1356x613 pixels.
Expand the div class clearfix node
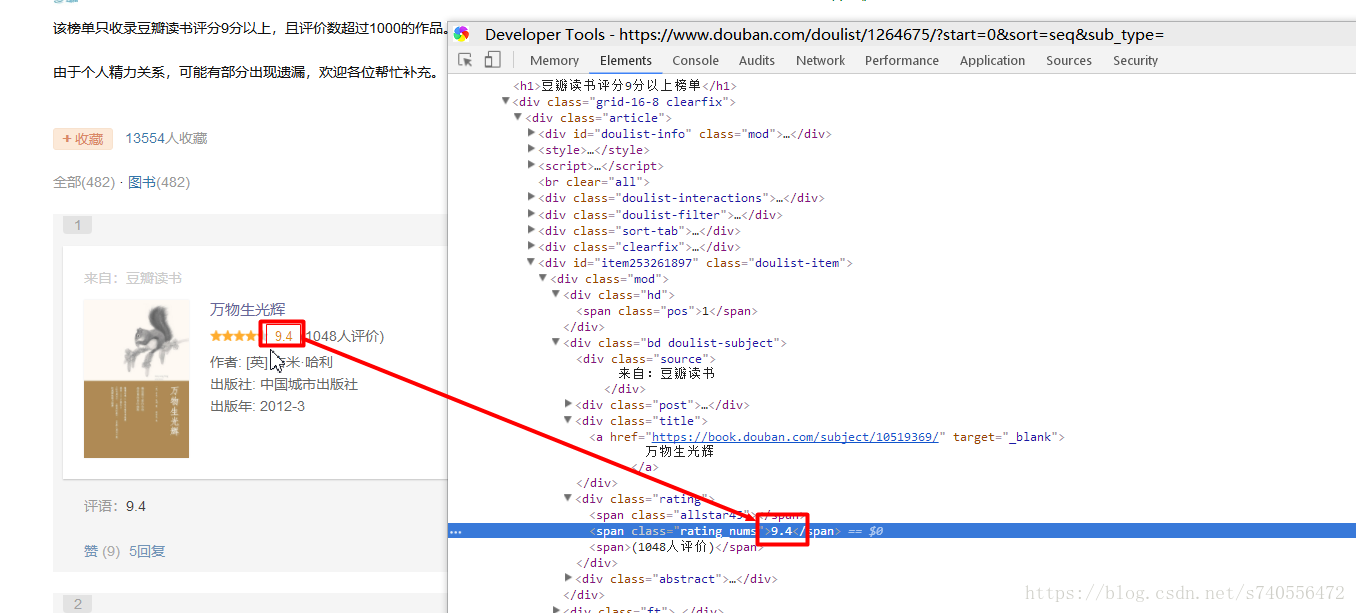point(531,247)
